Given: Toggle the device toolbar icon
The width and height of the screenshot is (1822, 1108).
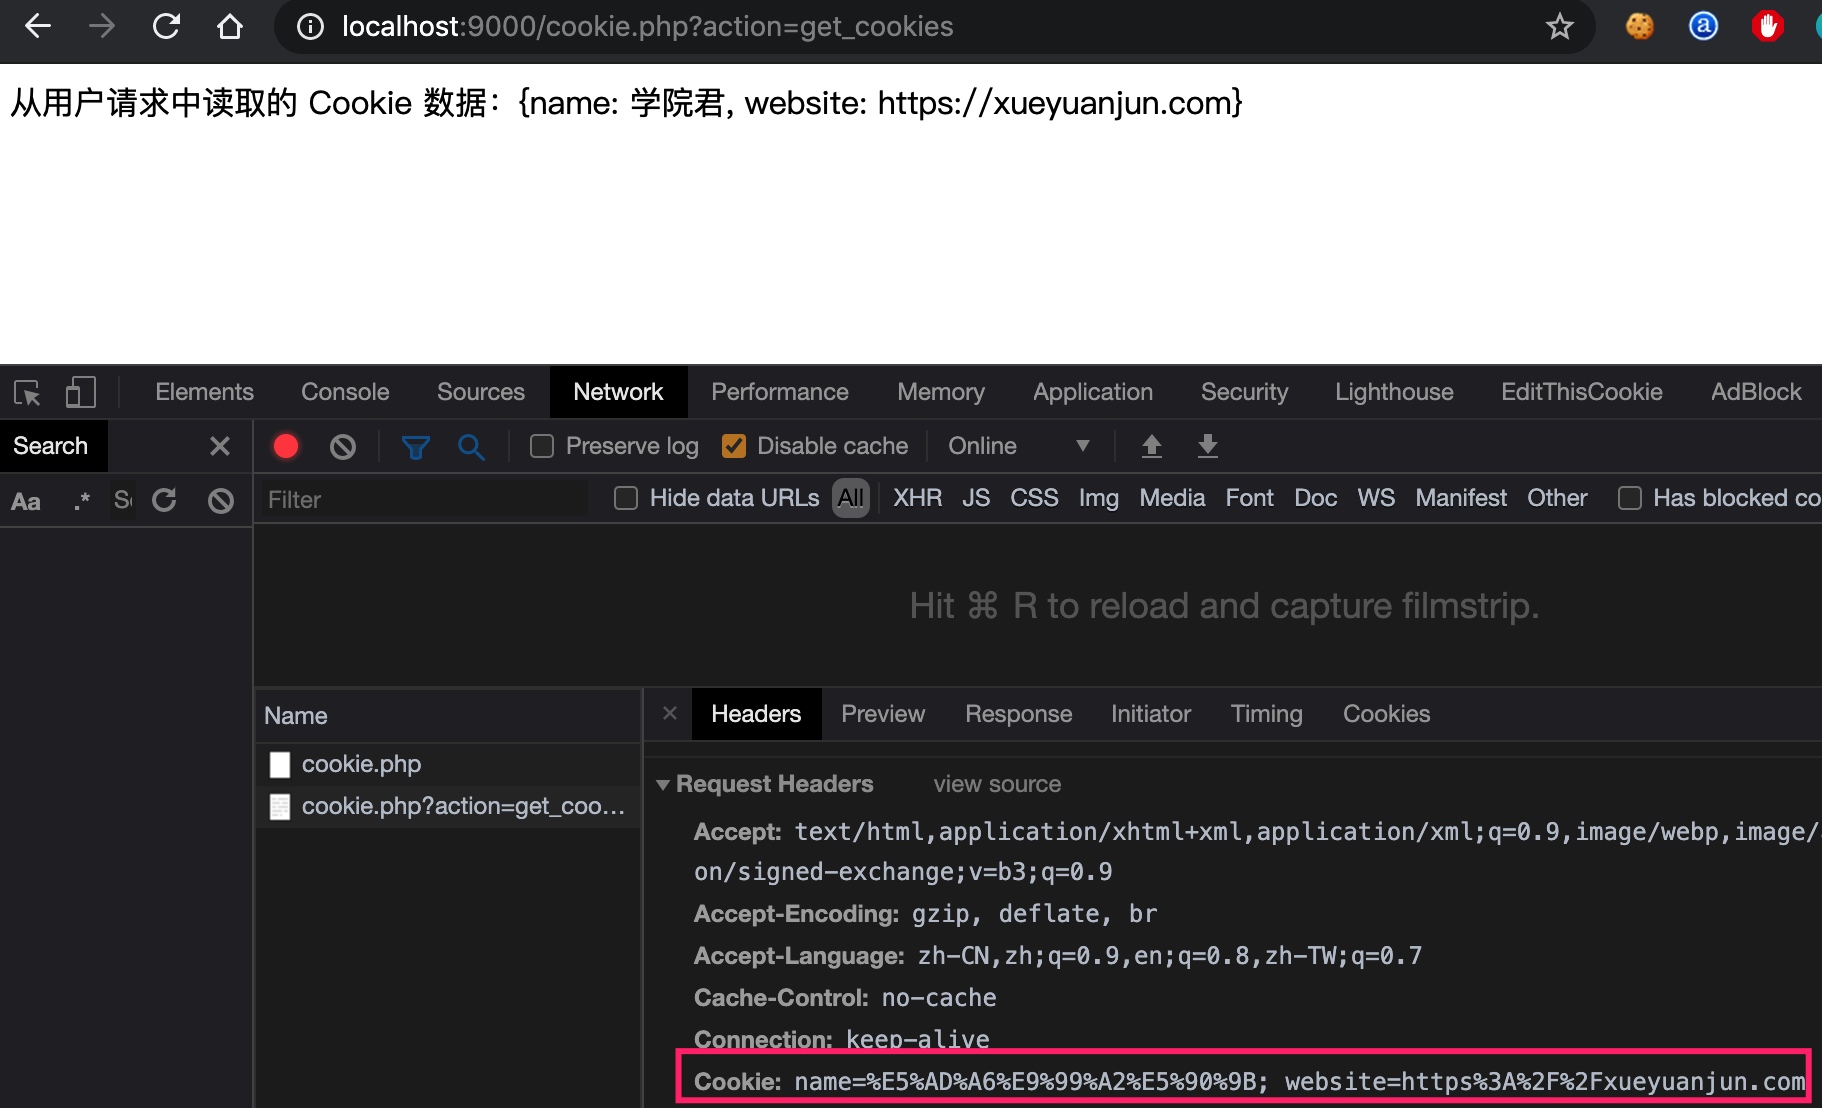Looking at the screenshot, I should click(80, 392).
